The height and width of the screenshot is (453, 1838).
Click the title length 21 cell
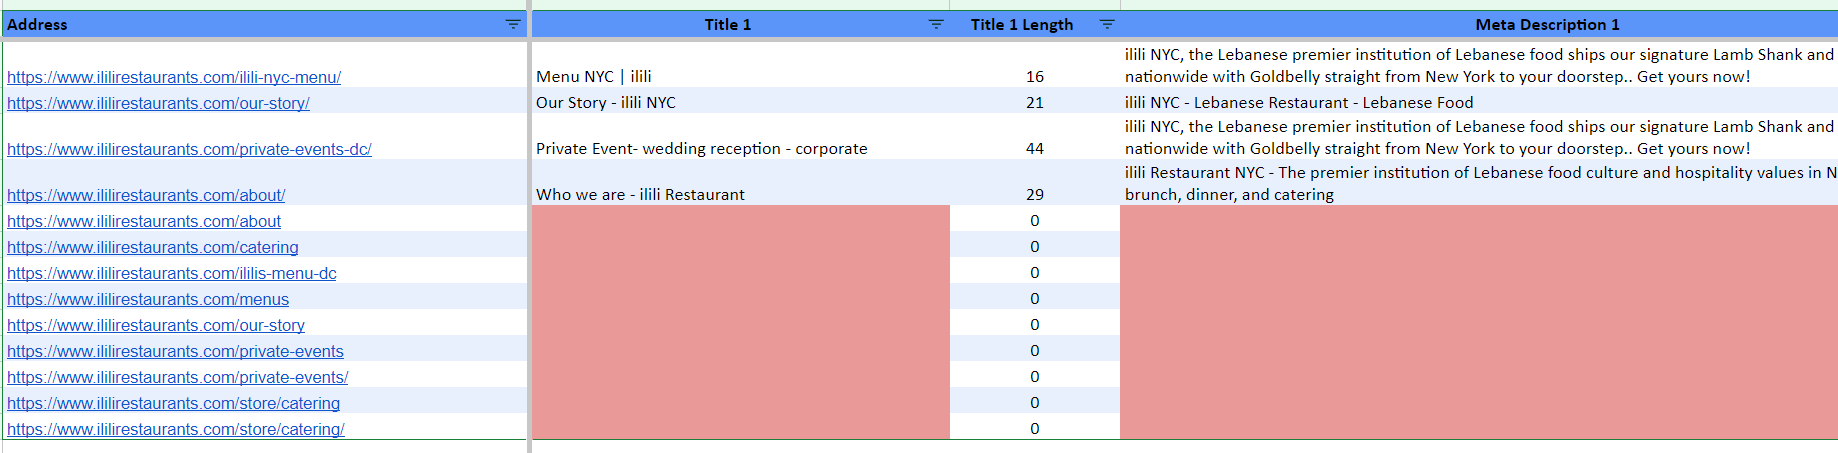pos(1035,100)
